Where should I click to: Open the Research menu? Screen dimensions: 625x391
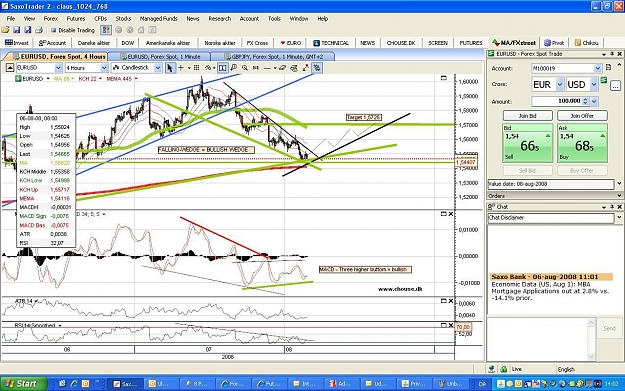click(220, 19)
